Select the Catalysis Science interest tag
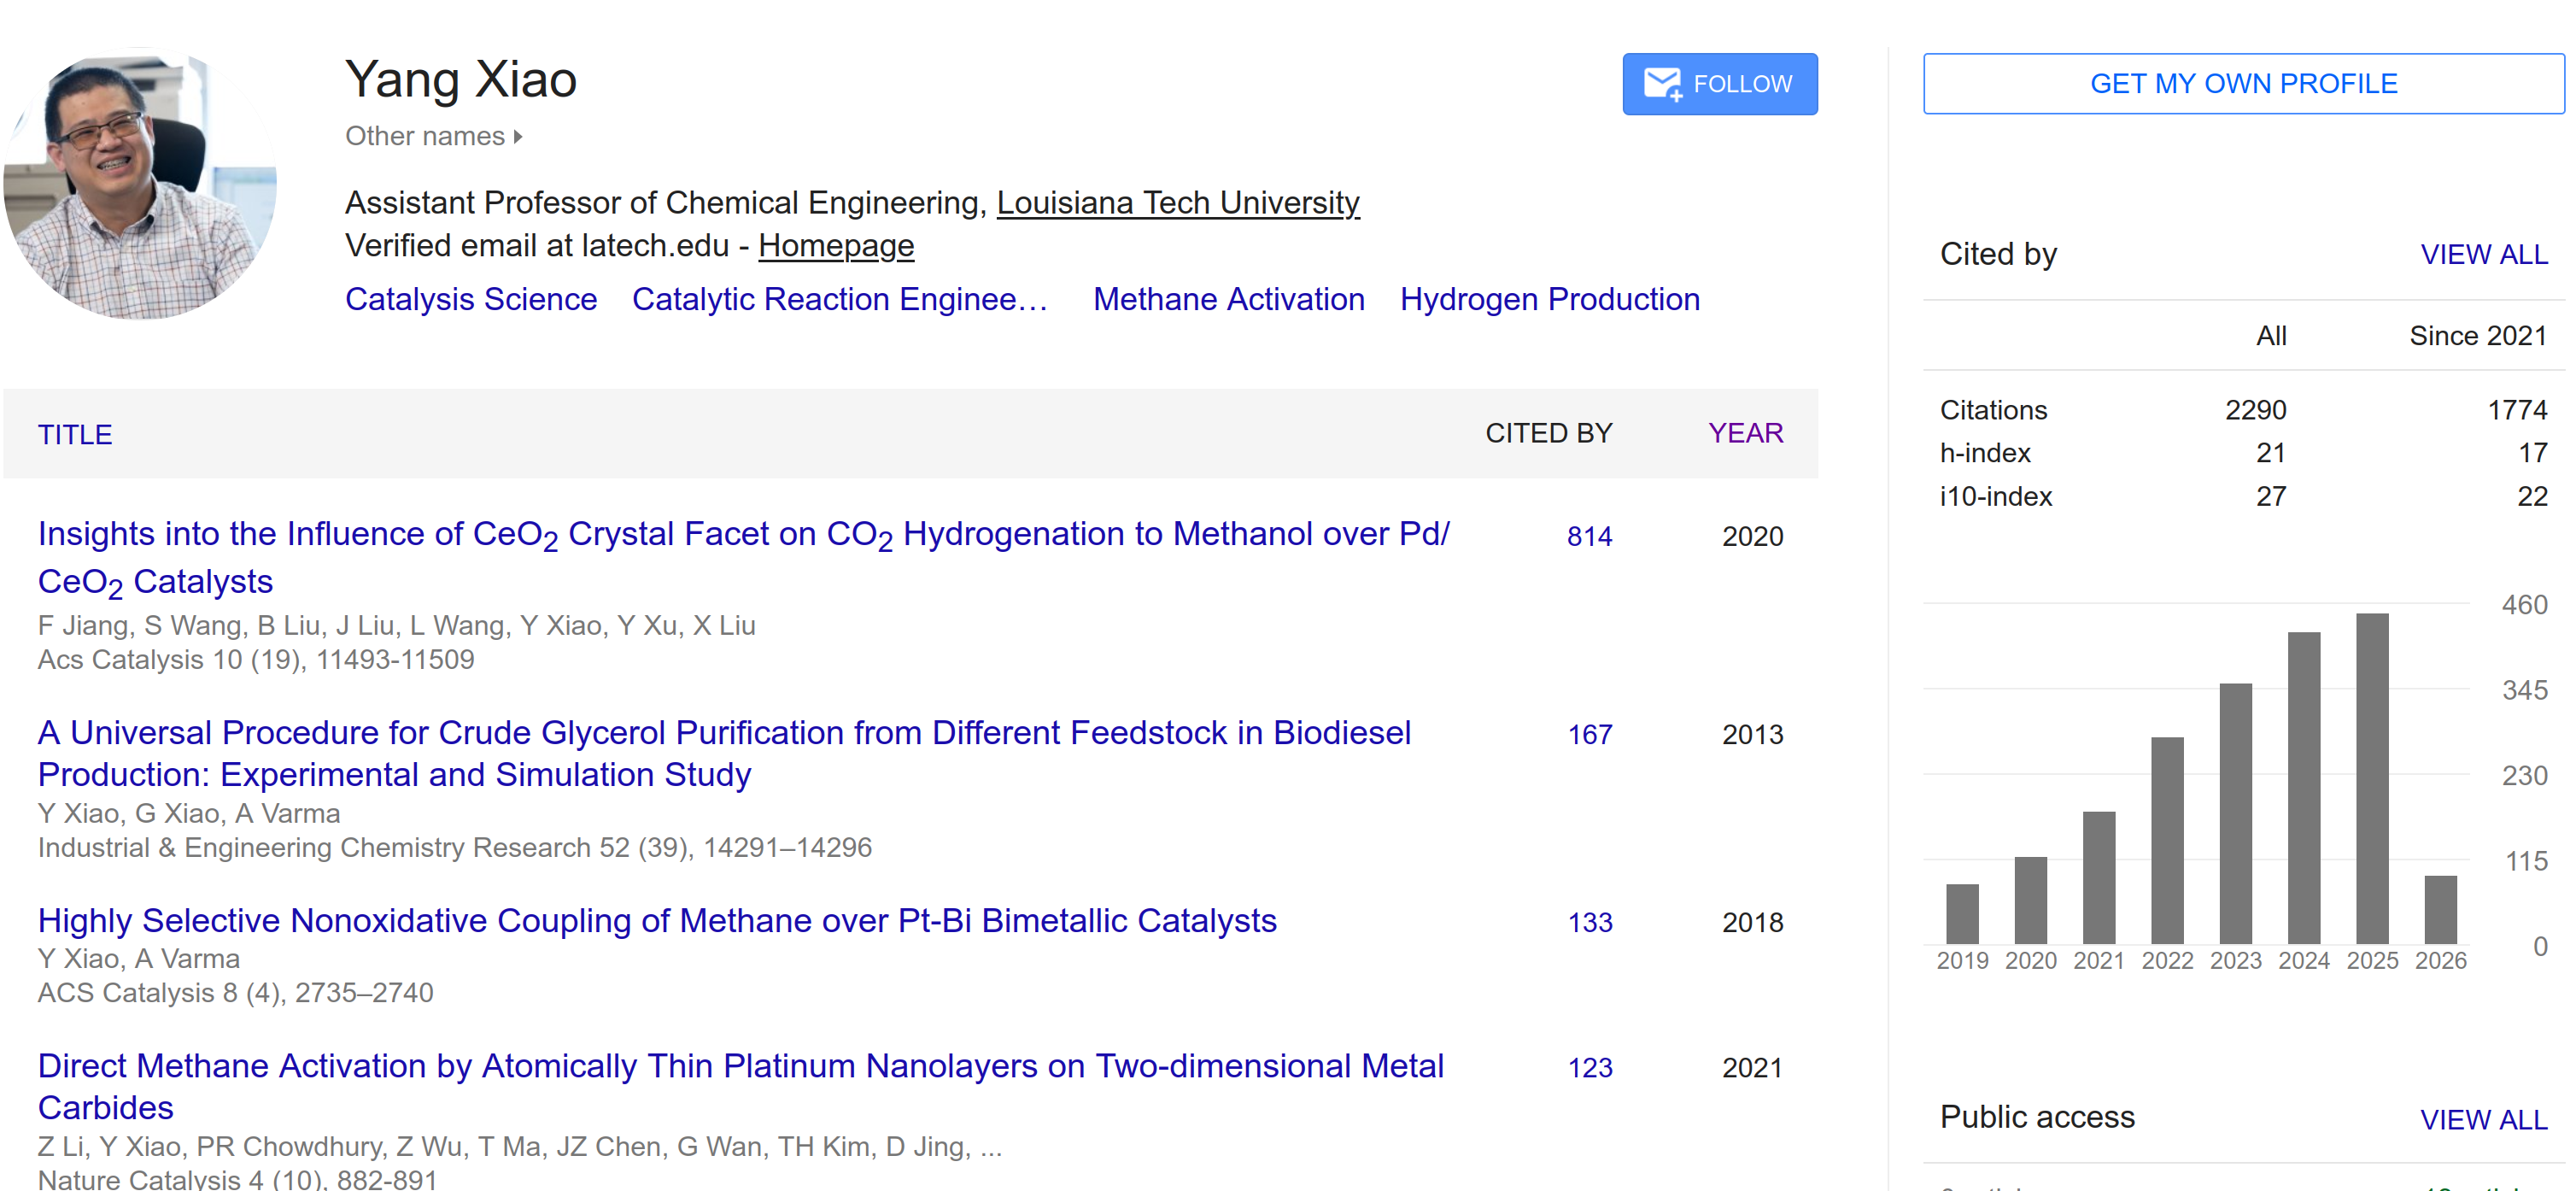 pyautogui.click(x=470, y=299)
